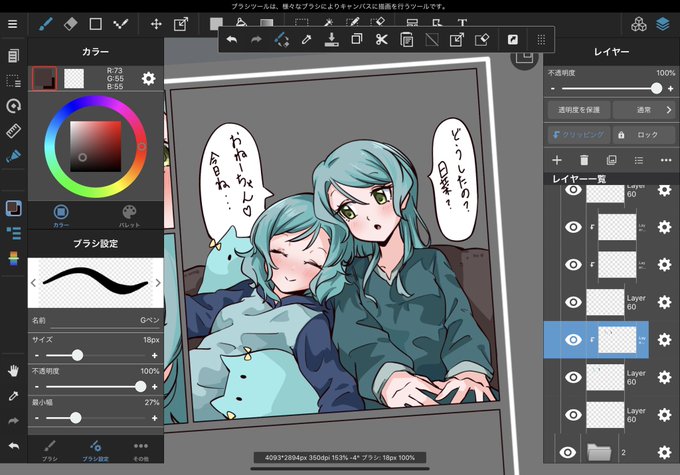Hide the selected highlighted layer
Image resolution: width=680 pixels, height=475 pixels.
point(573,340)
